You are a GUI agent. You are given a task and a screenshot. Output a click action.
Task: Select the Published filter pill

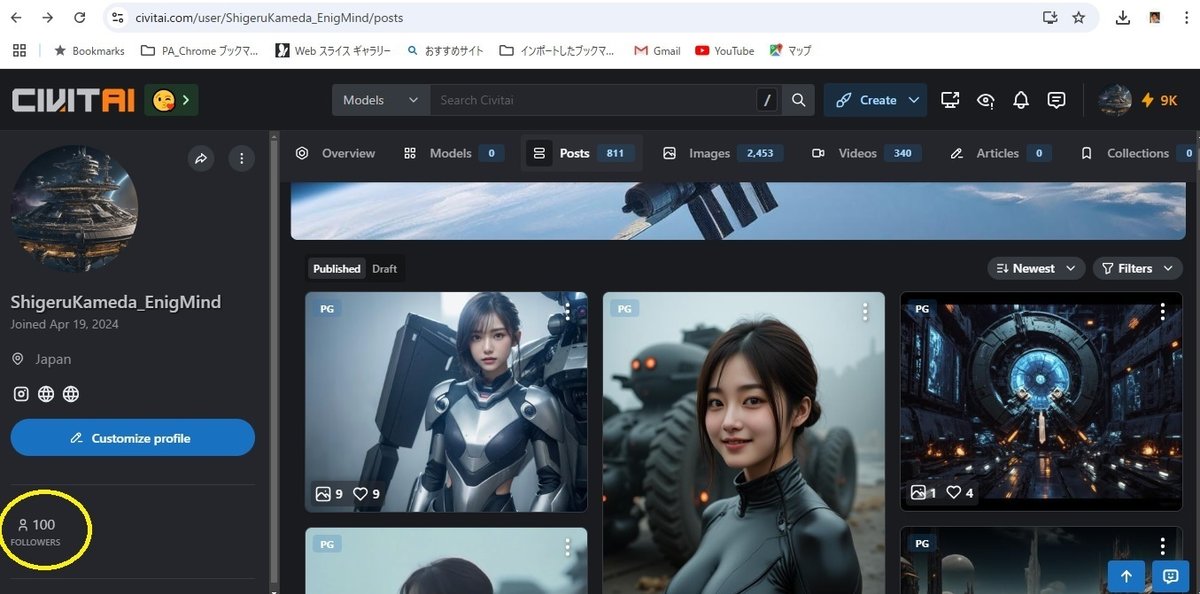pos(336,268)
